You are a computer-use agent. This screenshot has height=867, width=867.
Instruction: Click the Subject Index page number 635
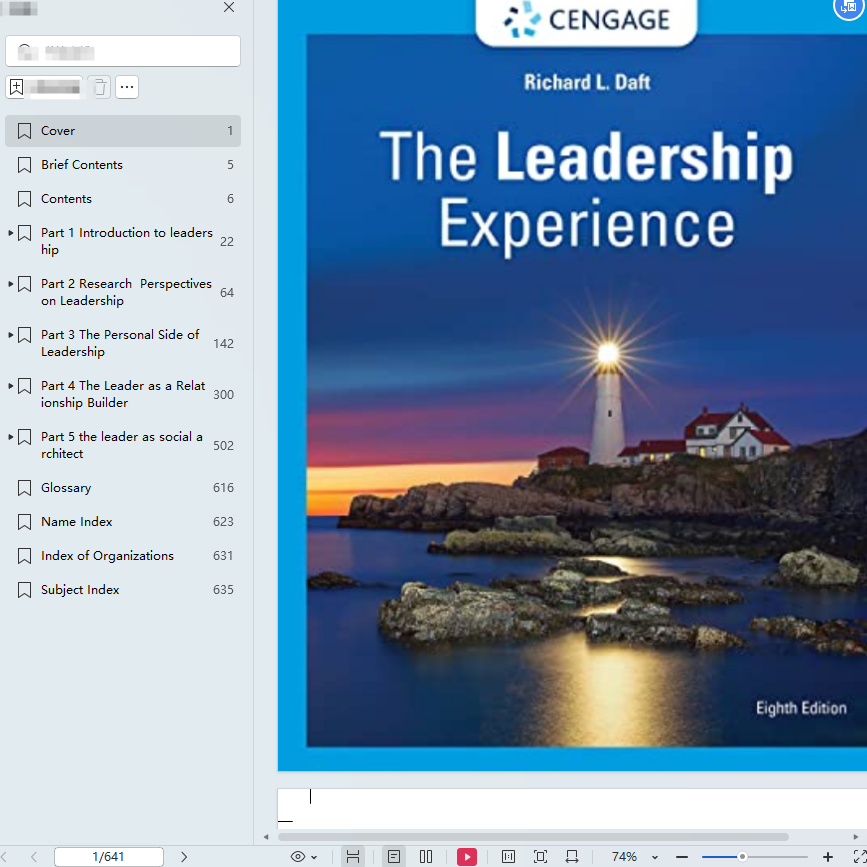click(x=223, y=590)
